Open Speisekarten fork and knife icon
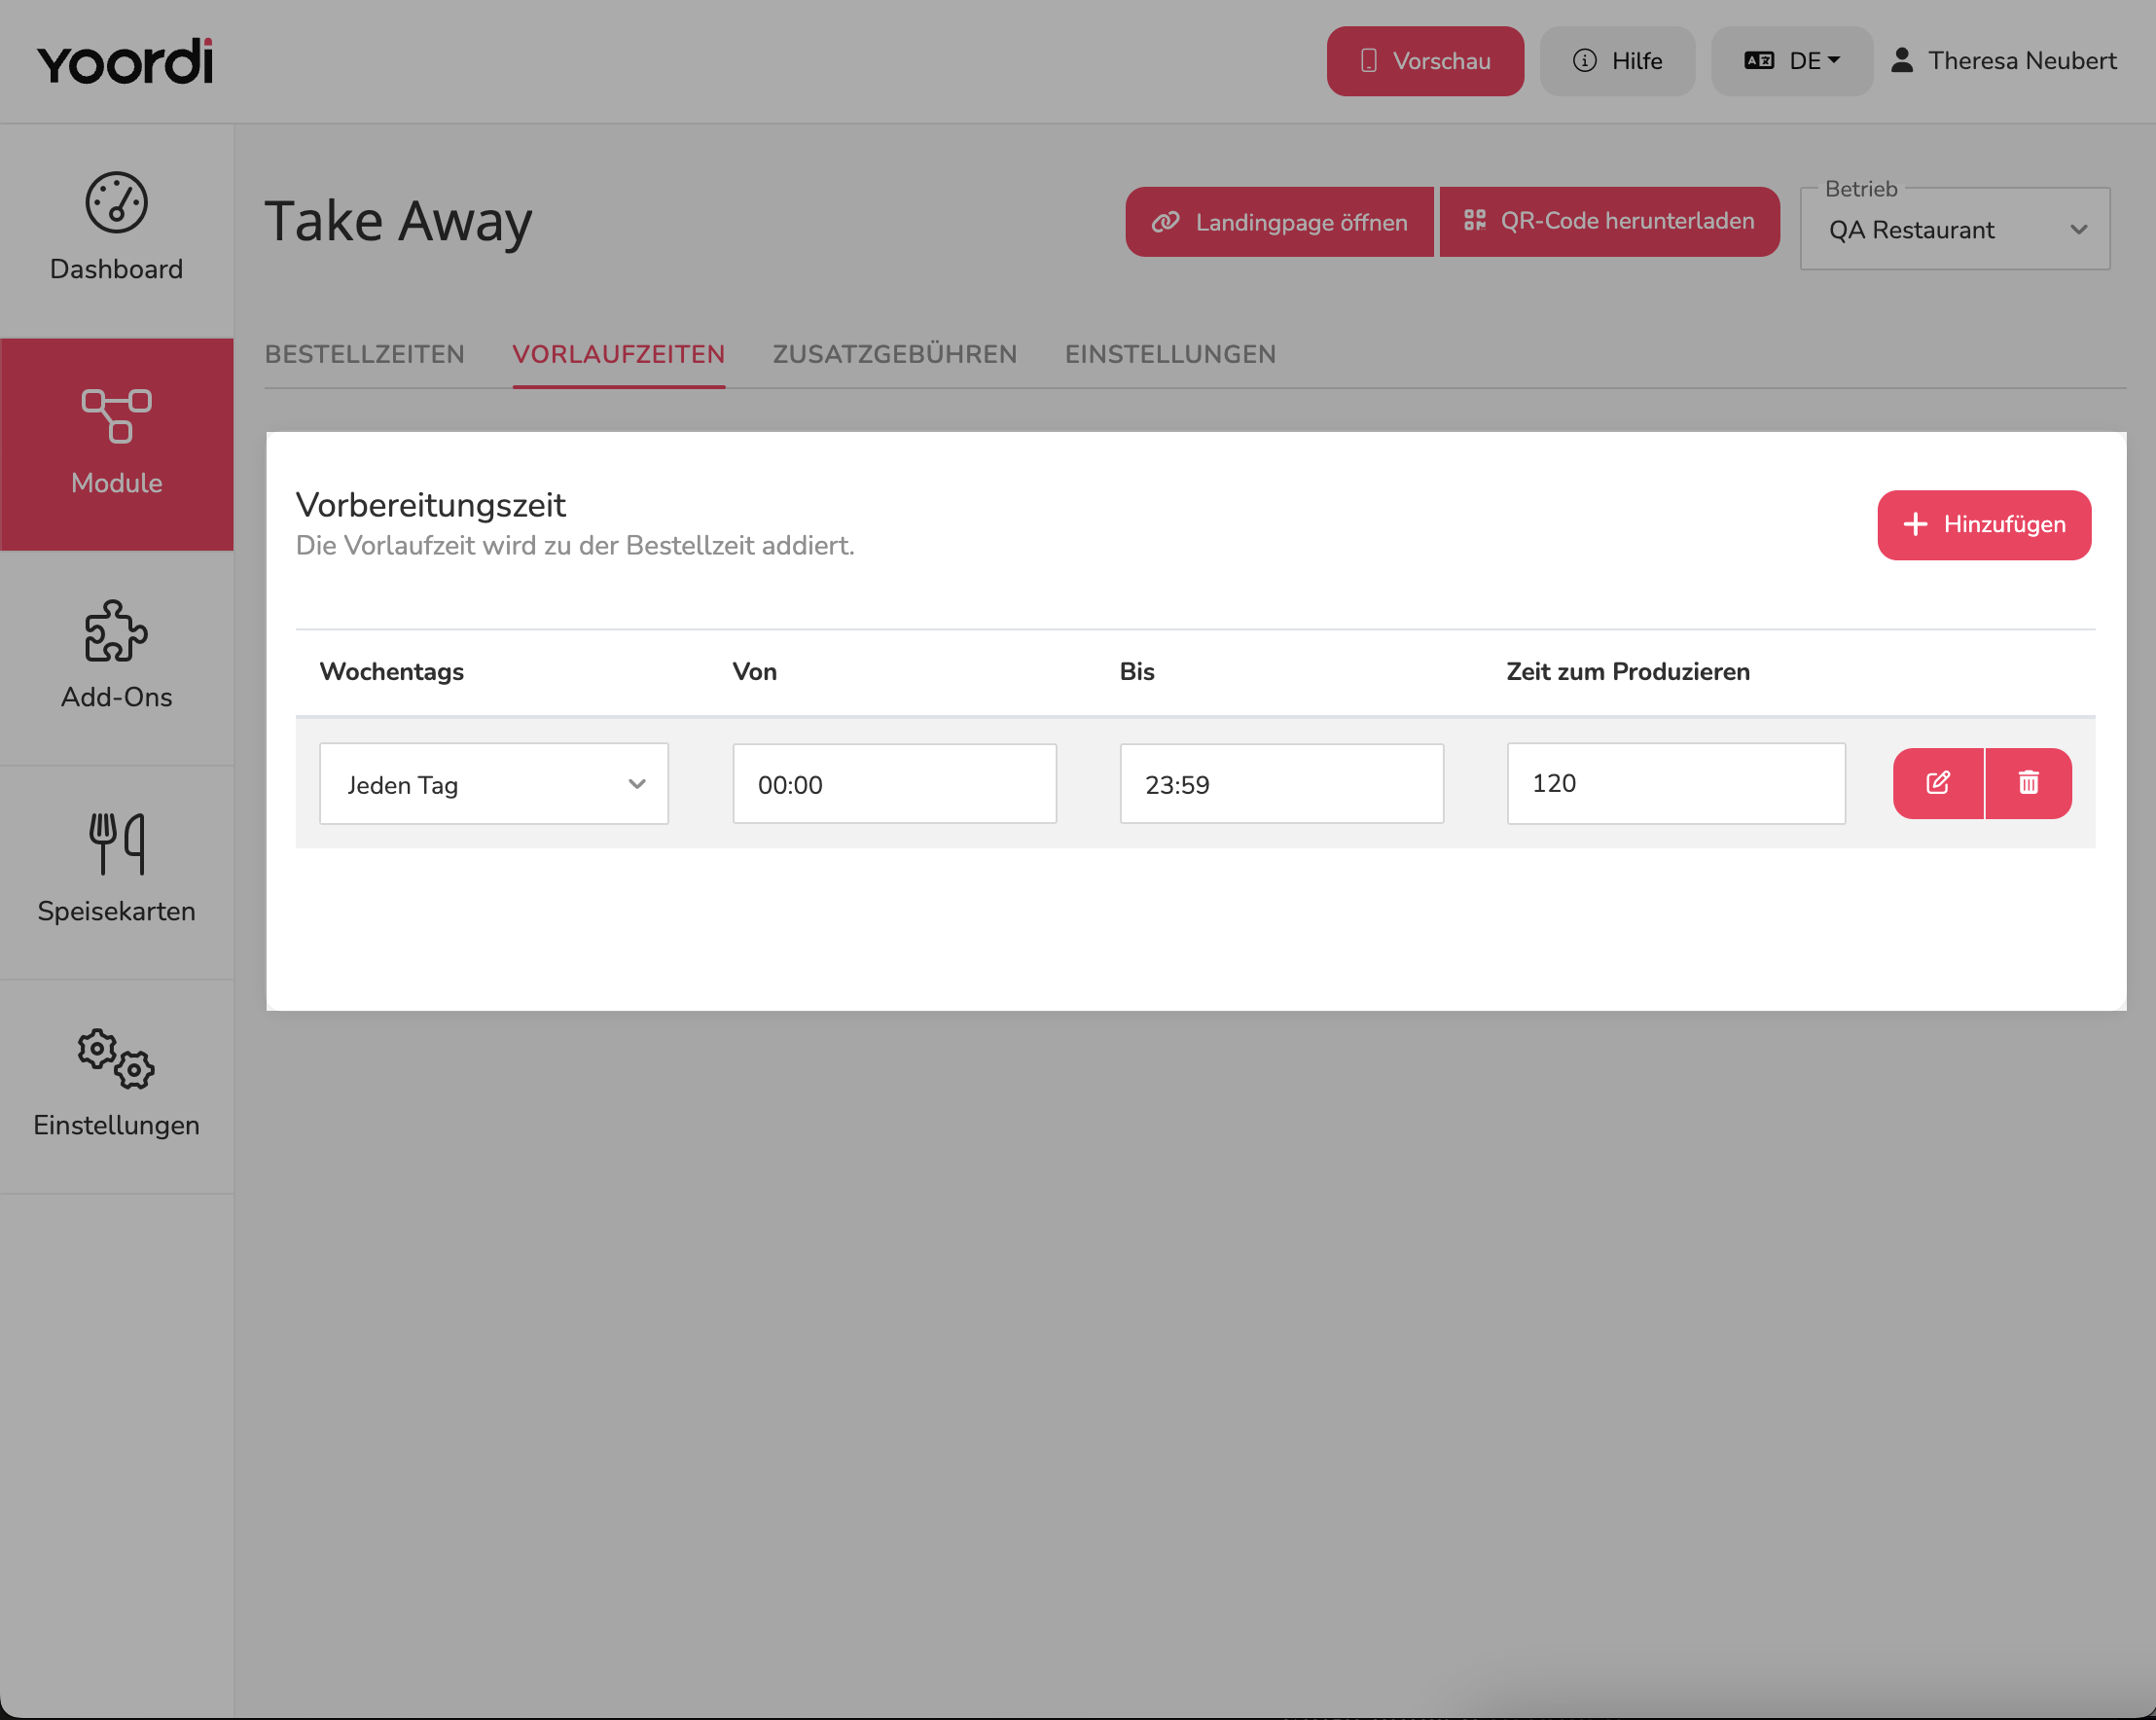Viewport: 2156px width, 1720px height. click(116, 844)
